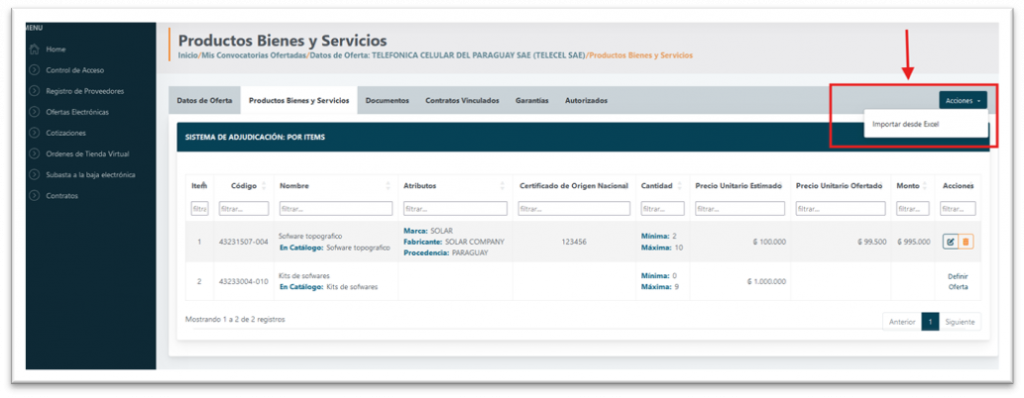Click the Home icon in the sidebar

coord(35,49)
